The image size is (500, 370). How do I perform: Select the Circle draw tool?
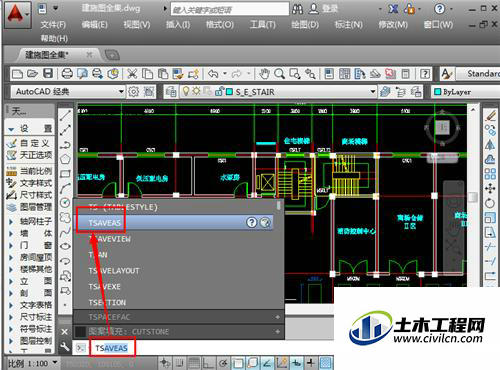65,202
